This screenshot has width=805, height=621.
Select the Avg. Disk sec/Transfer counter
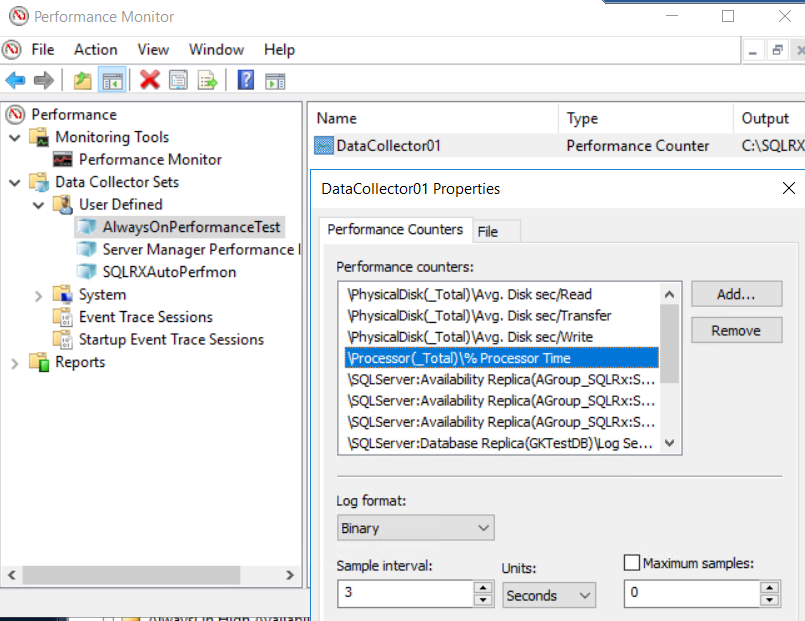pos(502,315)
